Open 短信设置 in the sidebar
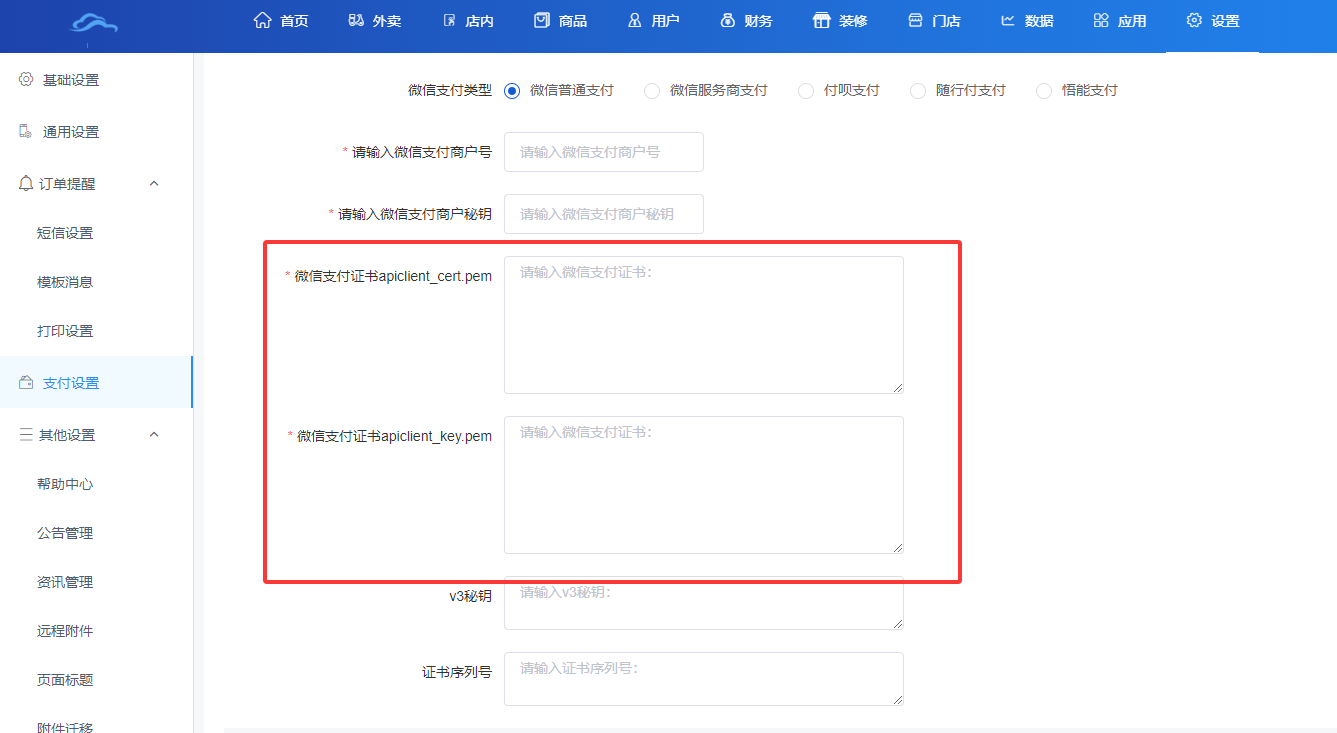1337x733 pixels. [x=65, y=233]
